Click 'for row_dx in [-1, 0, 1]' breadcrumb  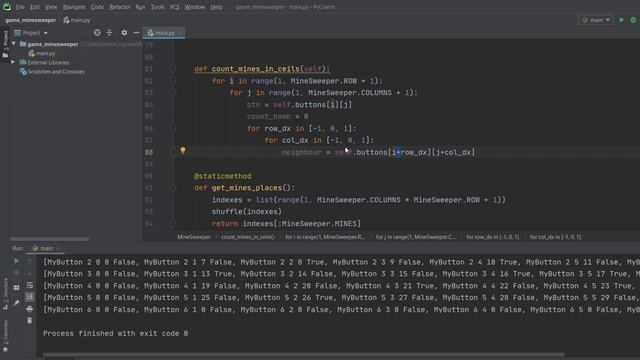tap(493, 237)
